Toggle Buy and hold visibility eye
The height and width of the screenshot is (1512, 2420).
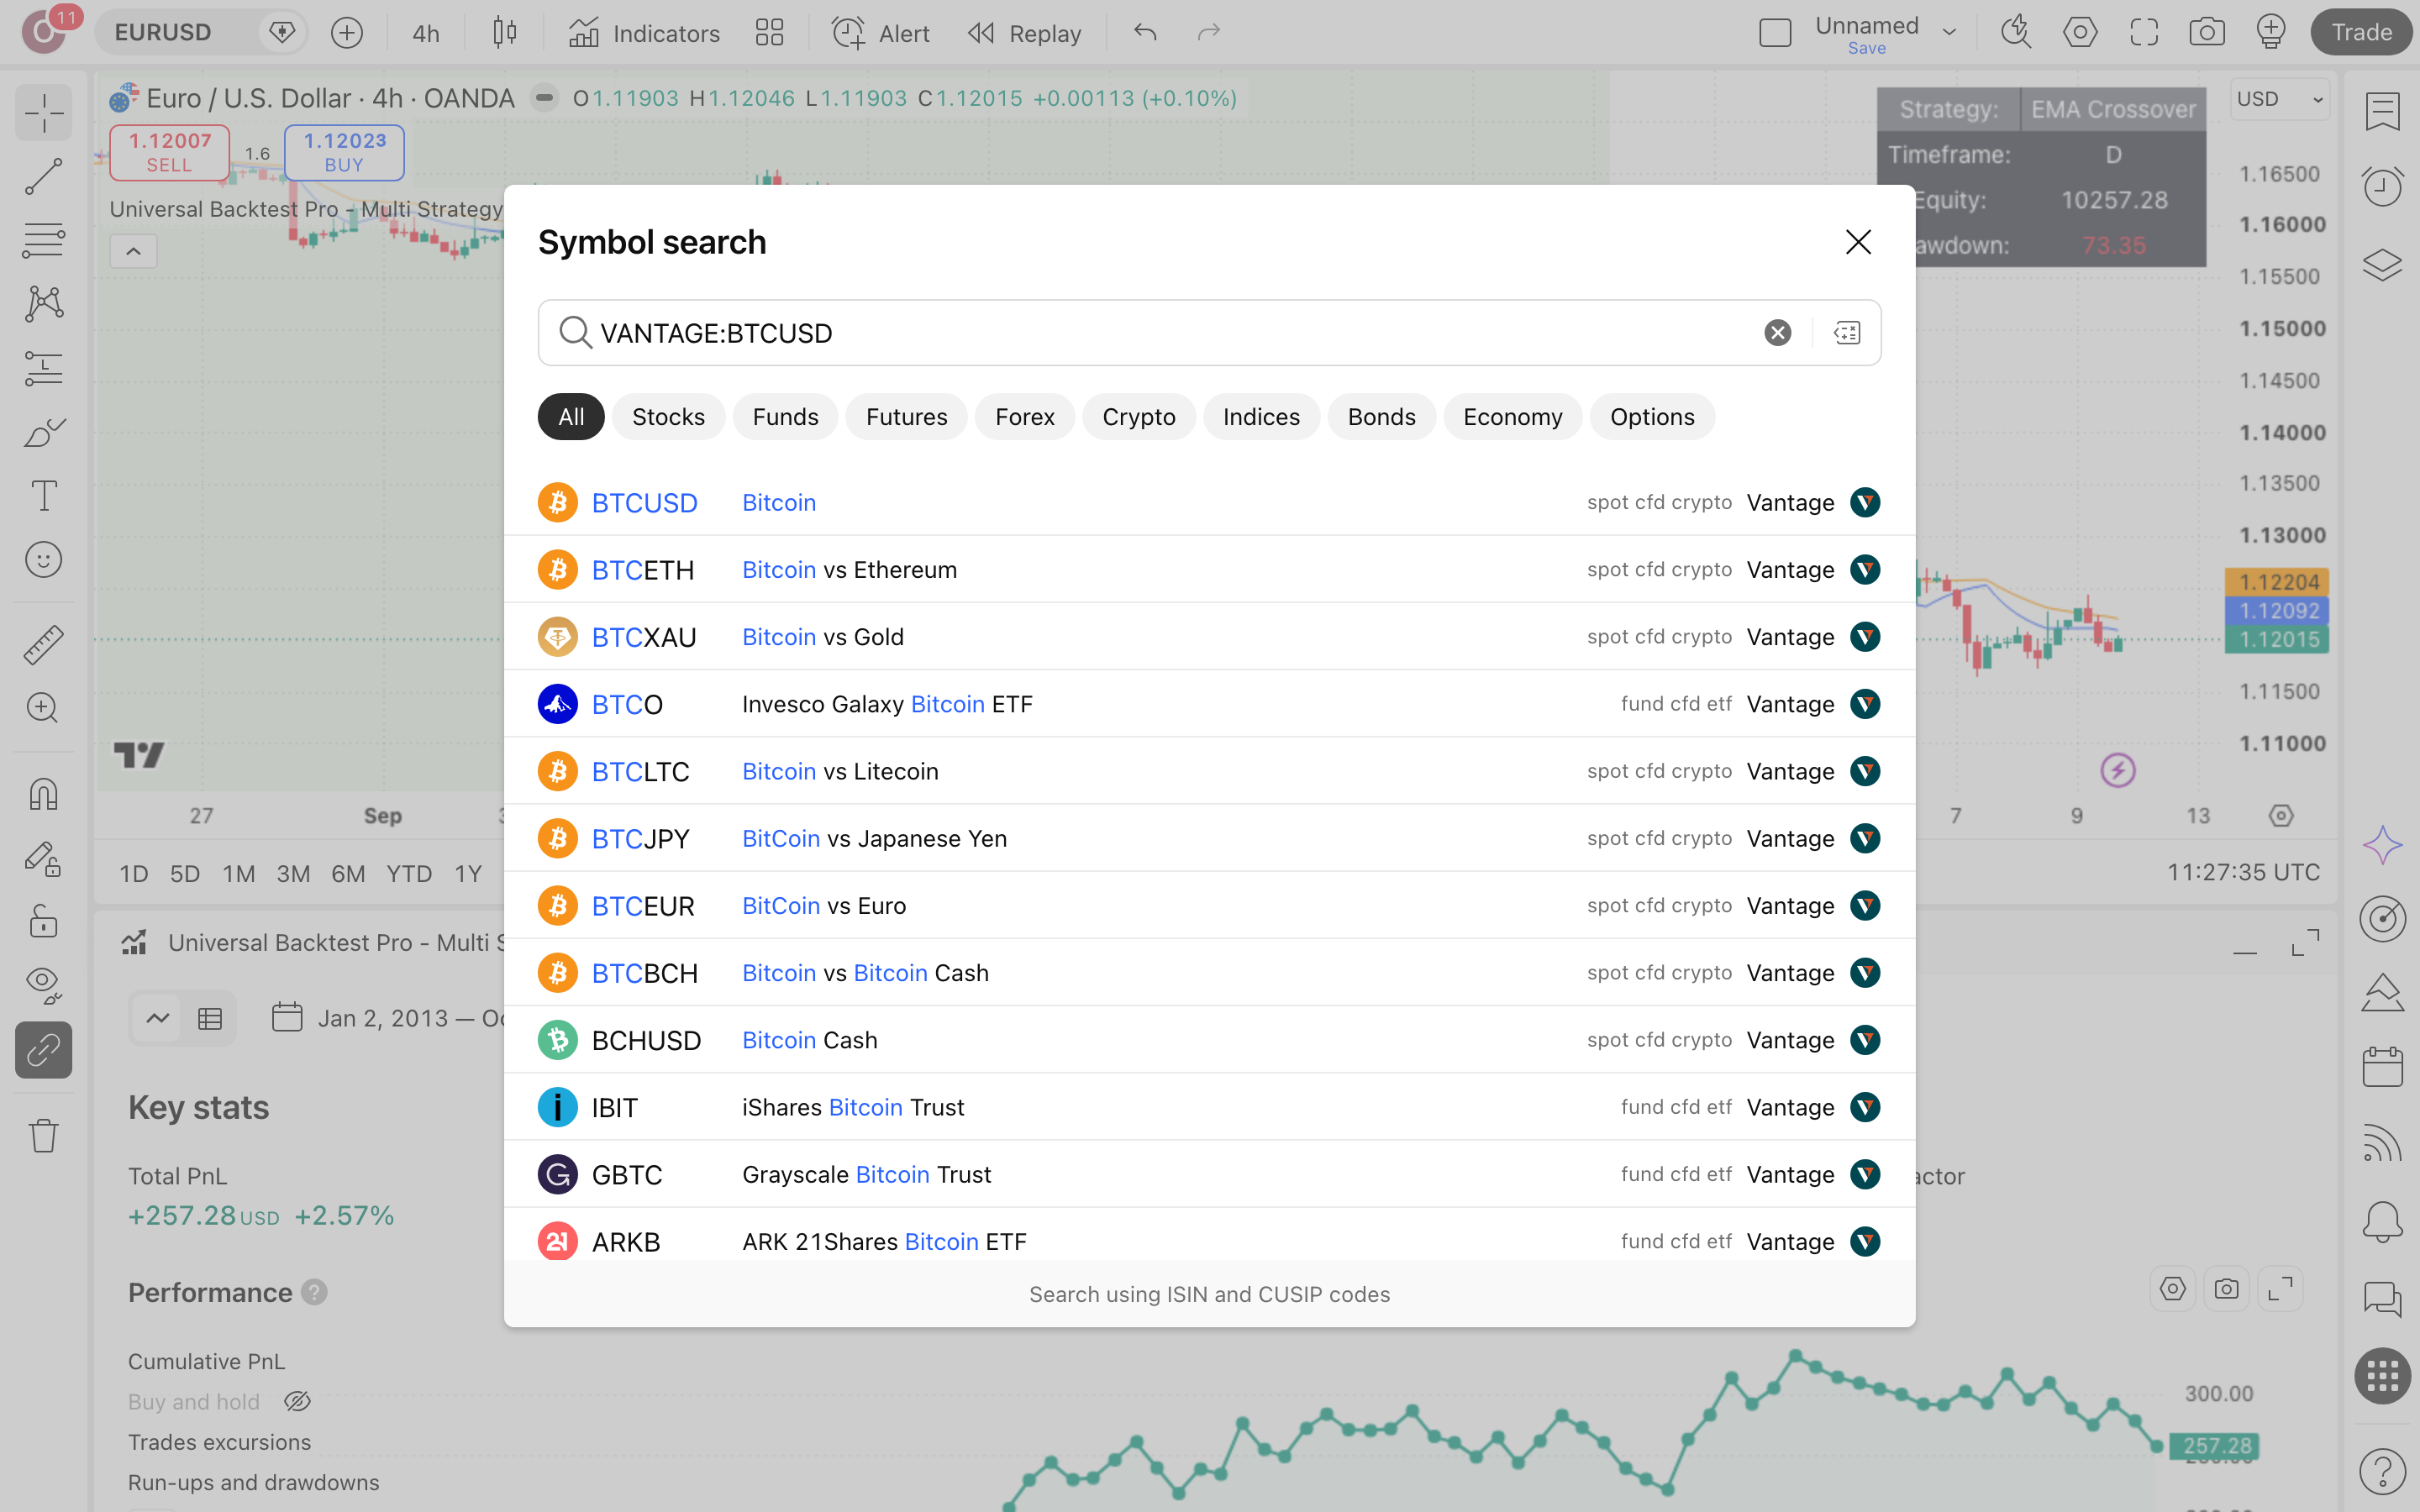(x=297, y=1402)
